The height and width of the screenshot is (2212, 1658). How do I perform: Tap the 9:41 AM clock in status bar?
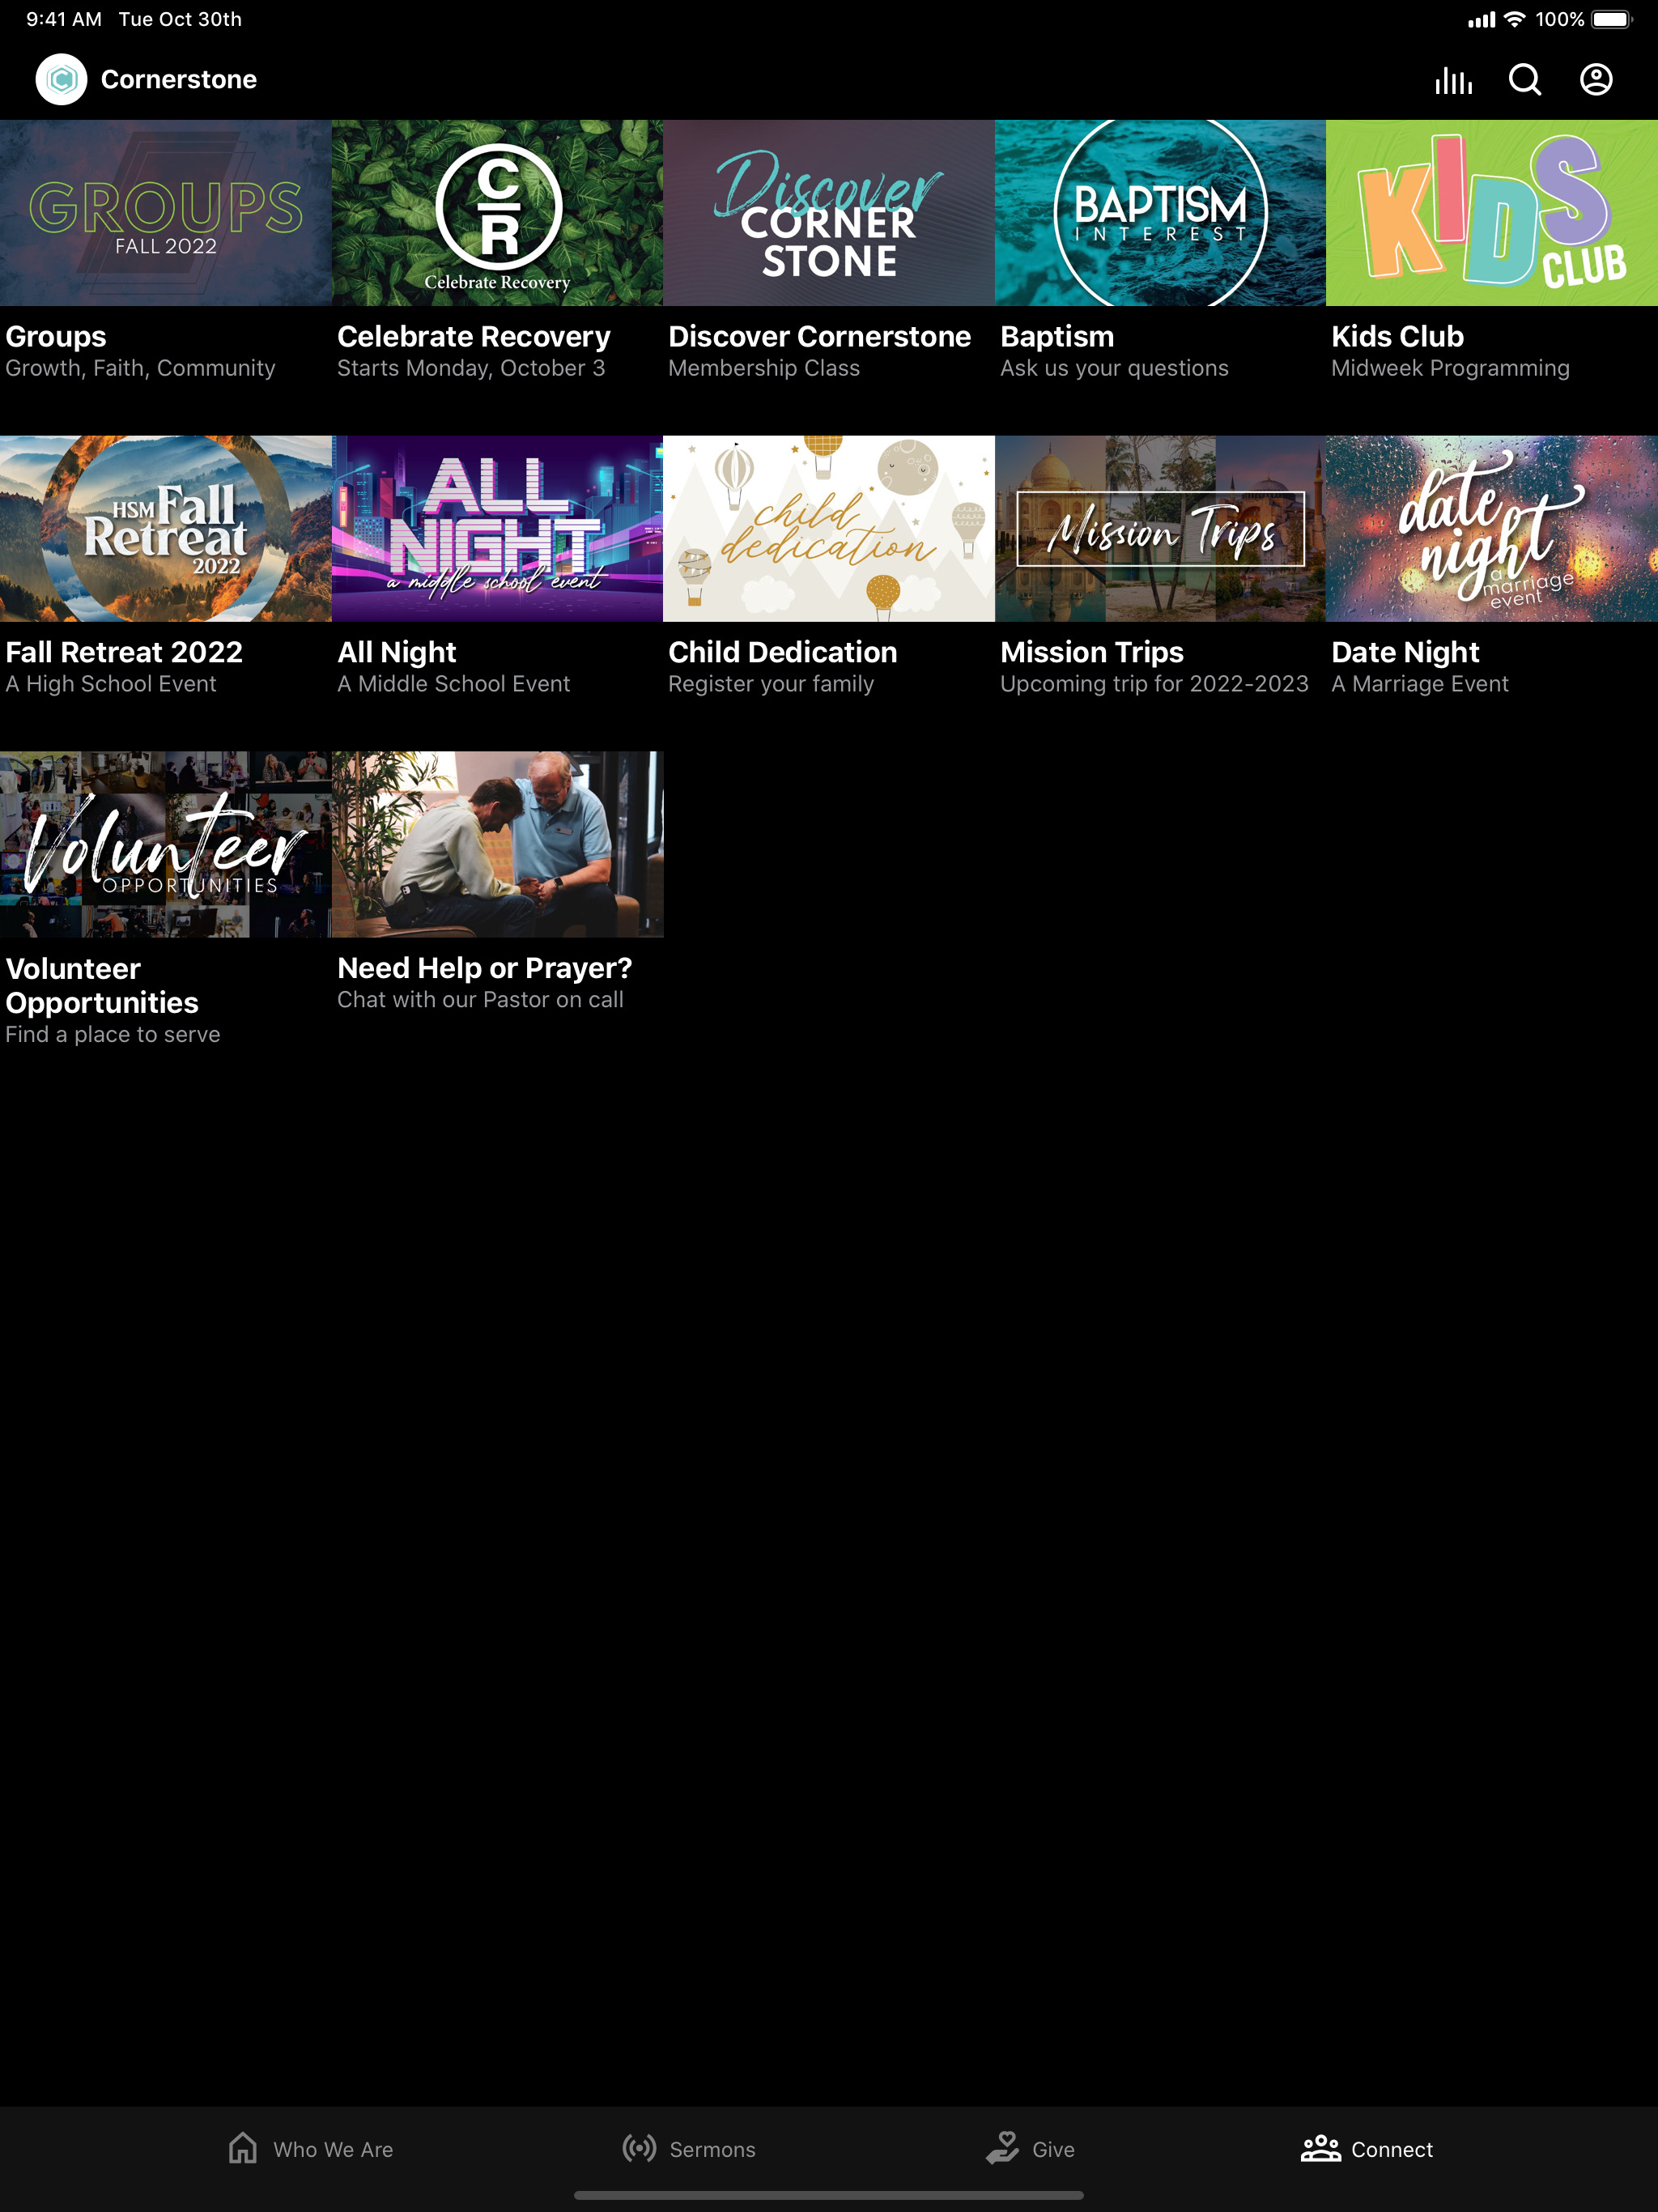(x=64, y=19)
